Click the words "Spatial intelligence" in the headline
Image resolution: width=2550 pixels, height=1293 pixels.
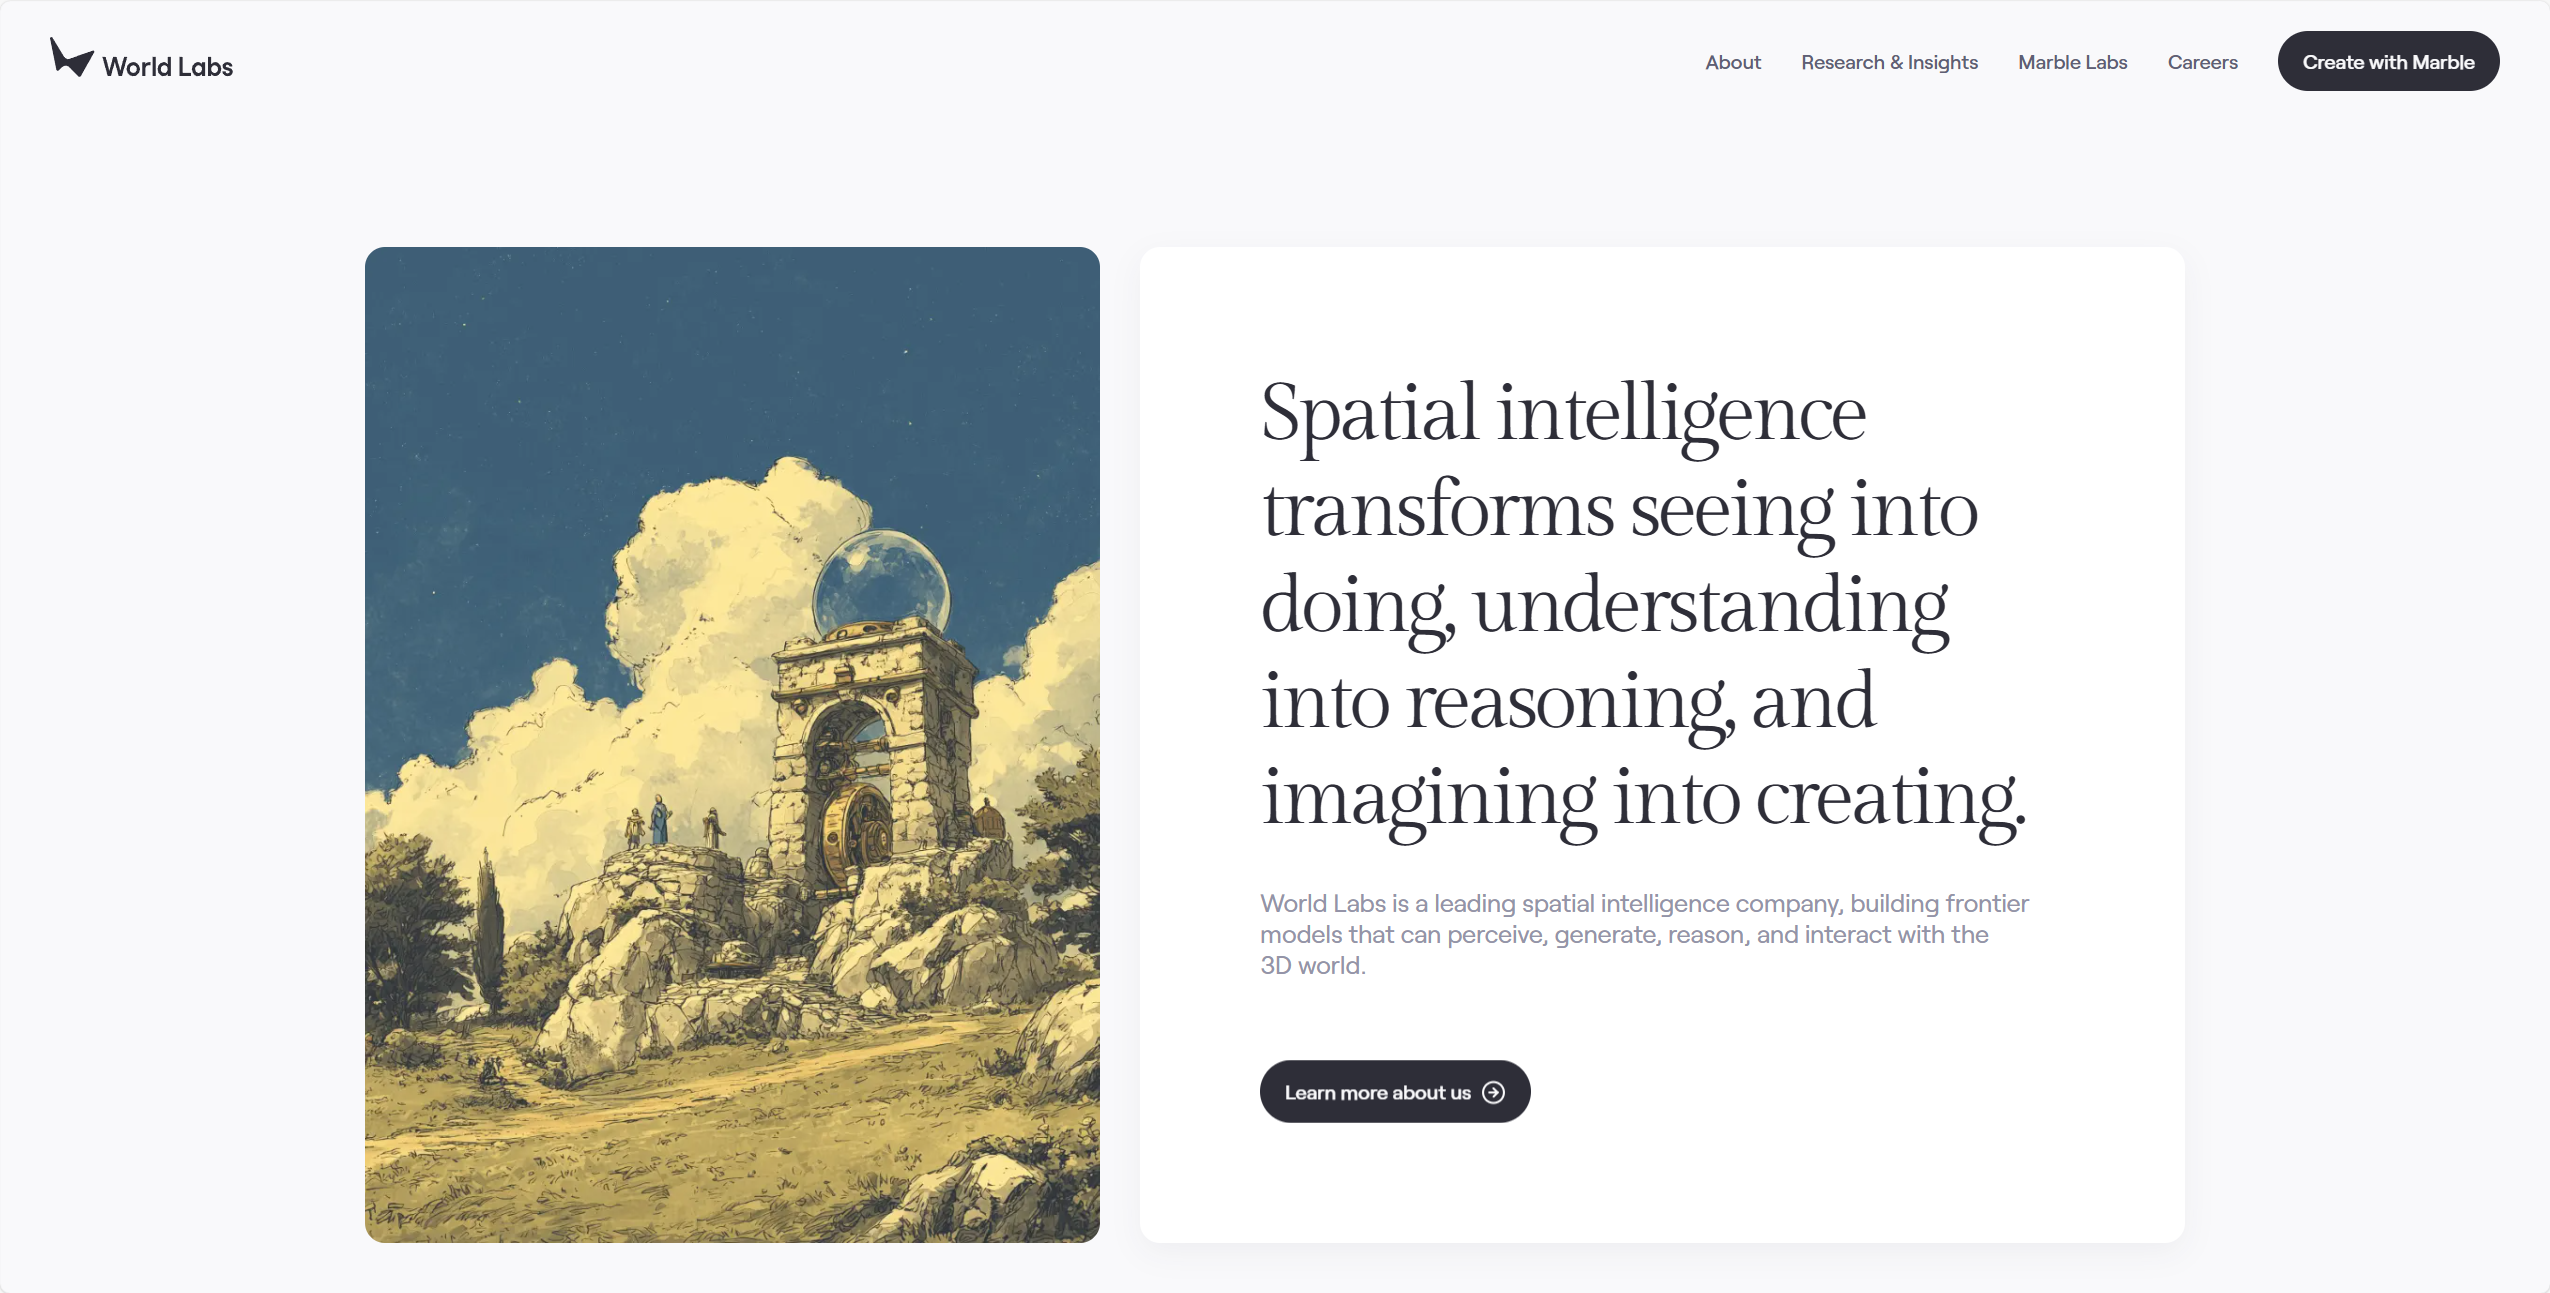pos(1563,413)
